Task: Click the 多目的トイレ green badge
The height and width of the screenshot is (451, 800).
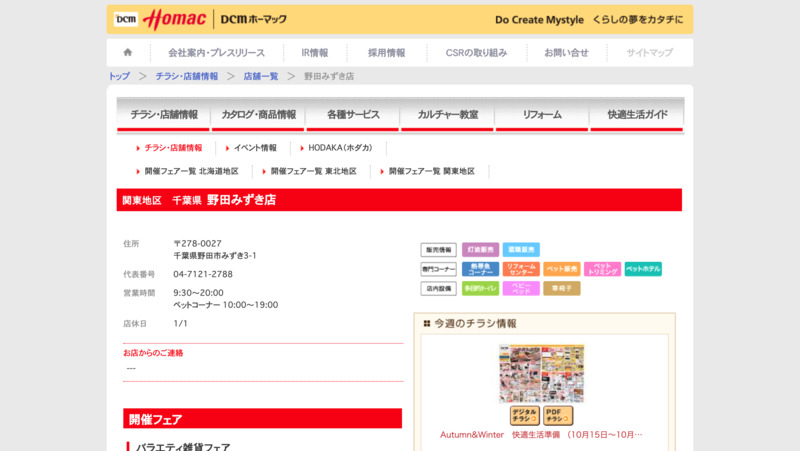Action: point(480,288)
